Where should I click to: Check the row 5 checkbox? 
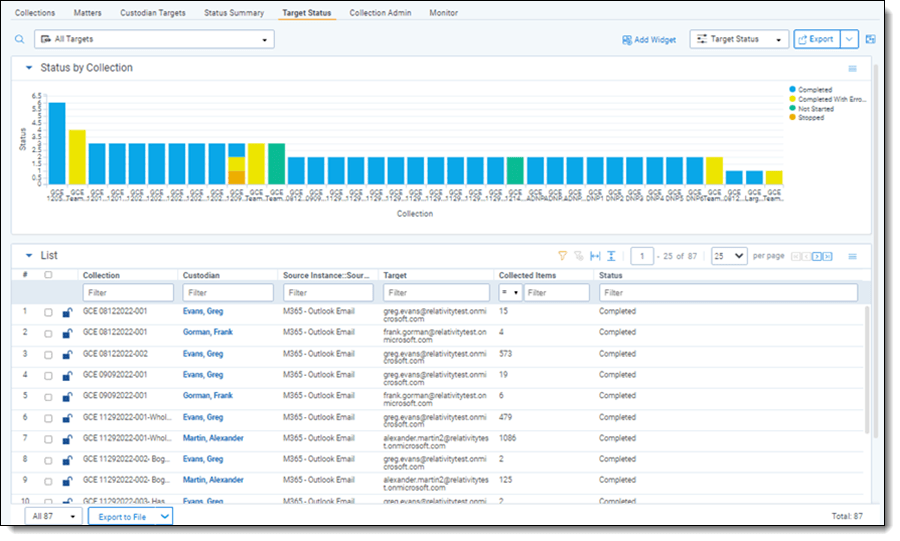(48, 398)
